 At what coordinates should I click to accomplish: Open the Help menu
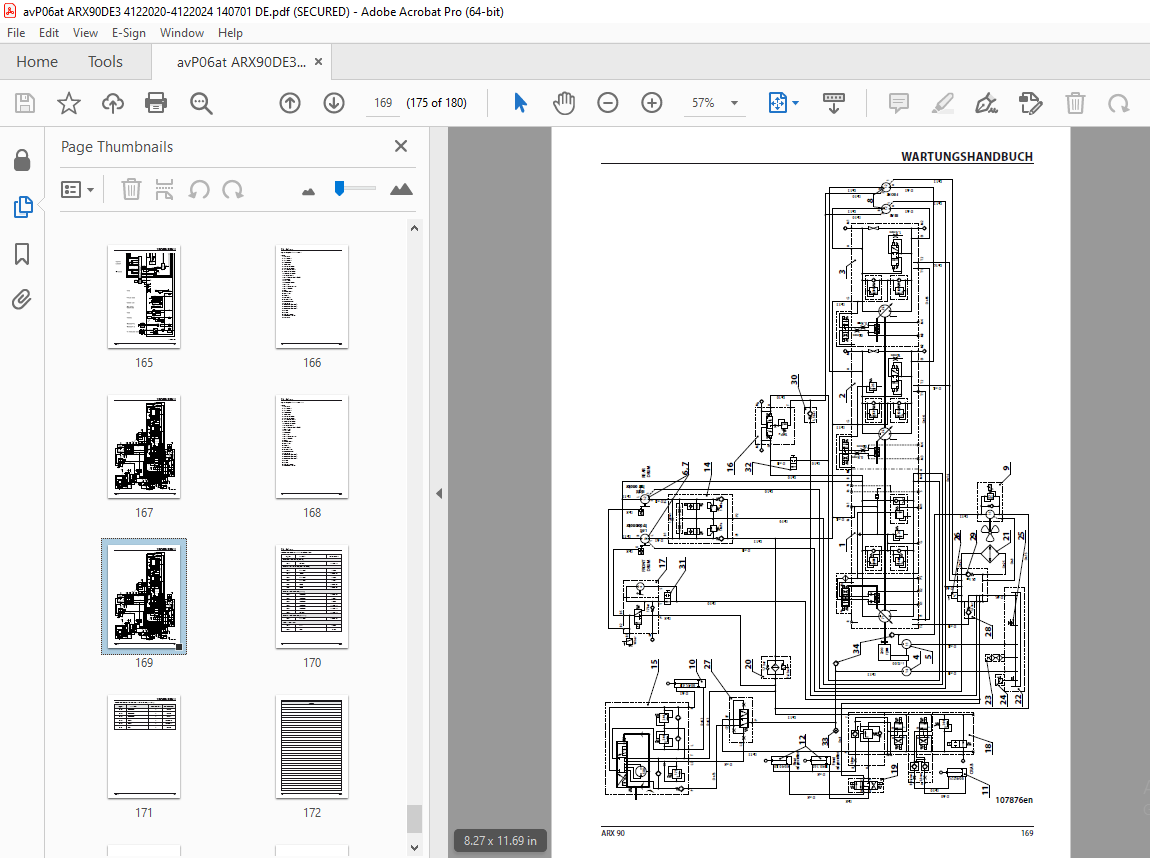coord(230,33)
